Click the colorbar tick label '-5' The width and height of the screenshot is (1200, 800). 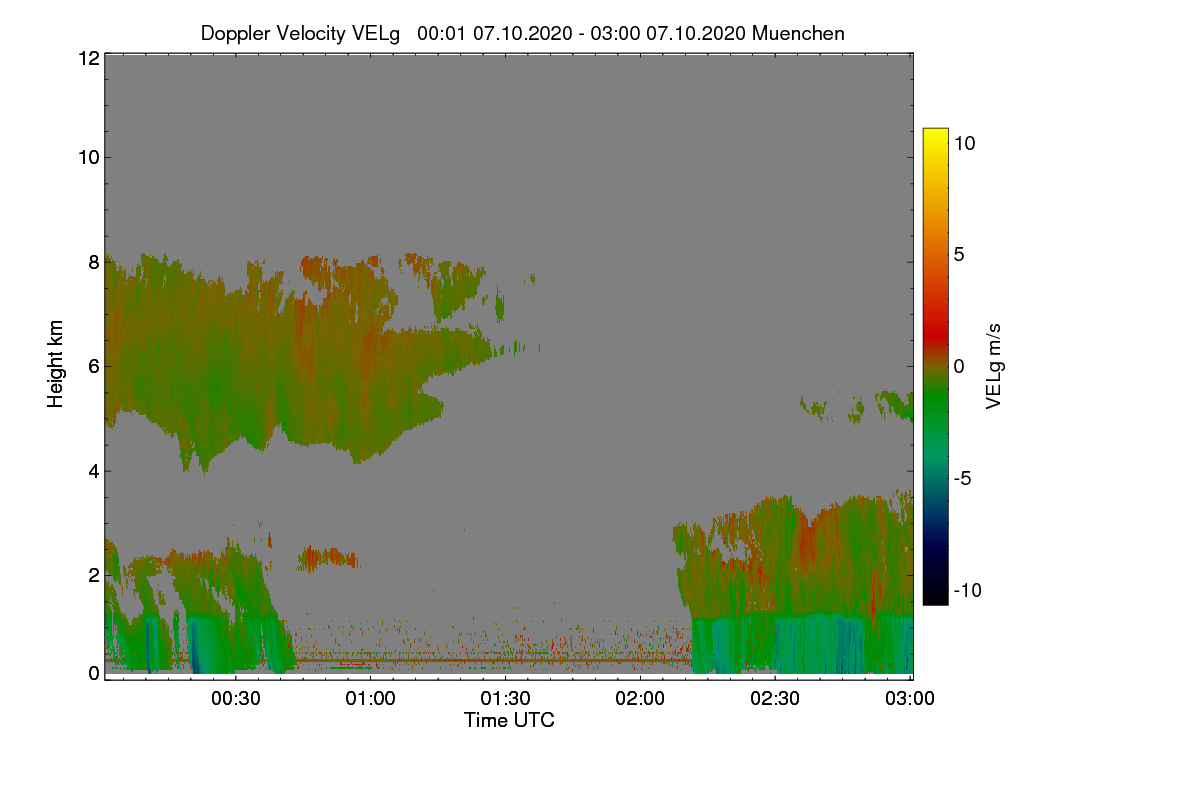pyautogui.click(x=965, y=478)
